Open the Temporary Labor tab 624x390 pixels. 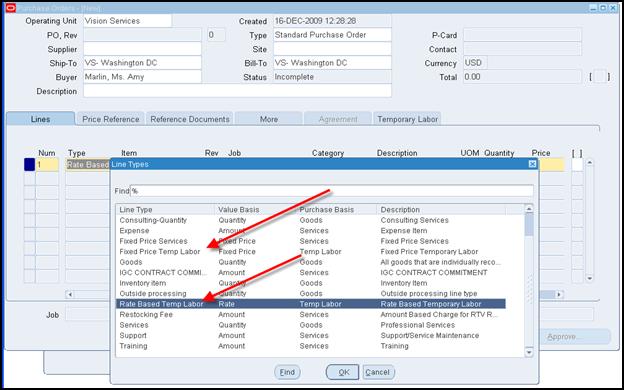(x=408, y=119)
